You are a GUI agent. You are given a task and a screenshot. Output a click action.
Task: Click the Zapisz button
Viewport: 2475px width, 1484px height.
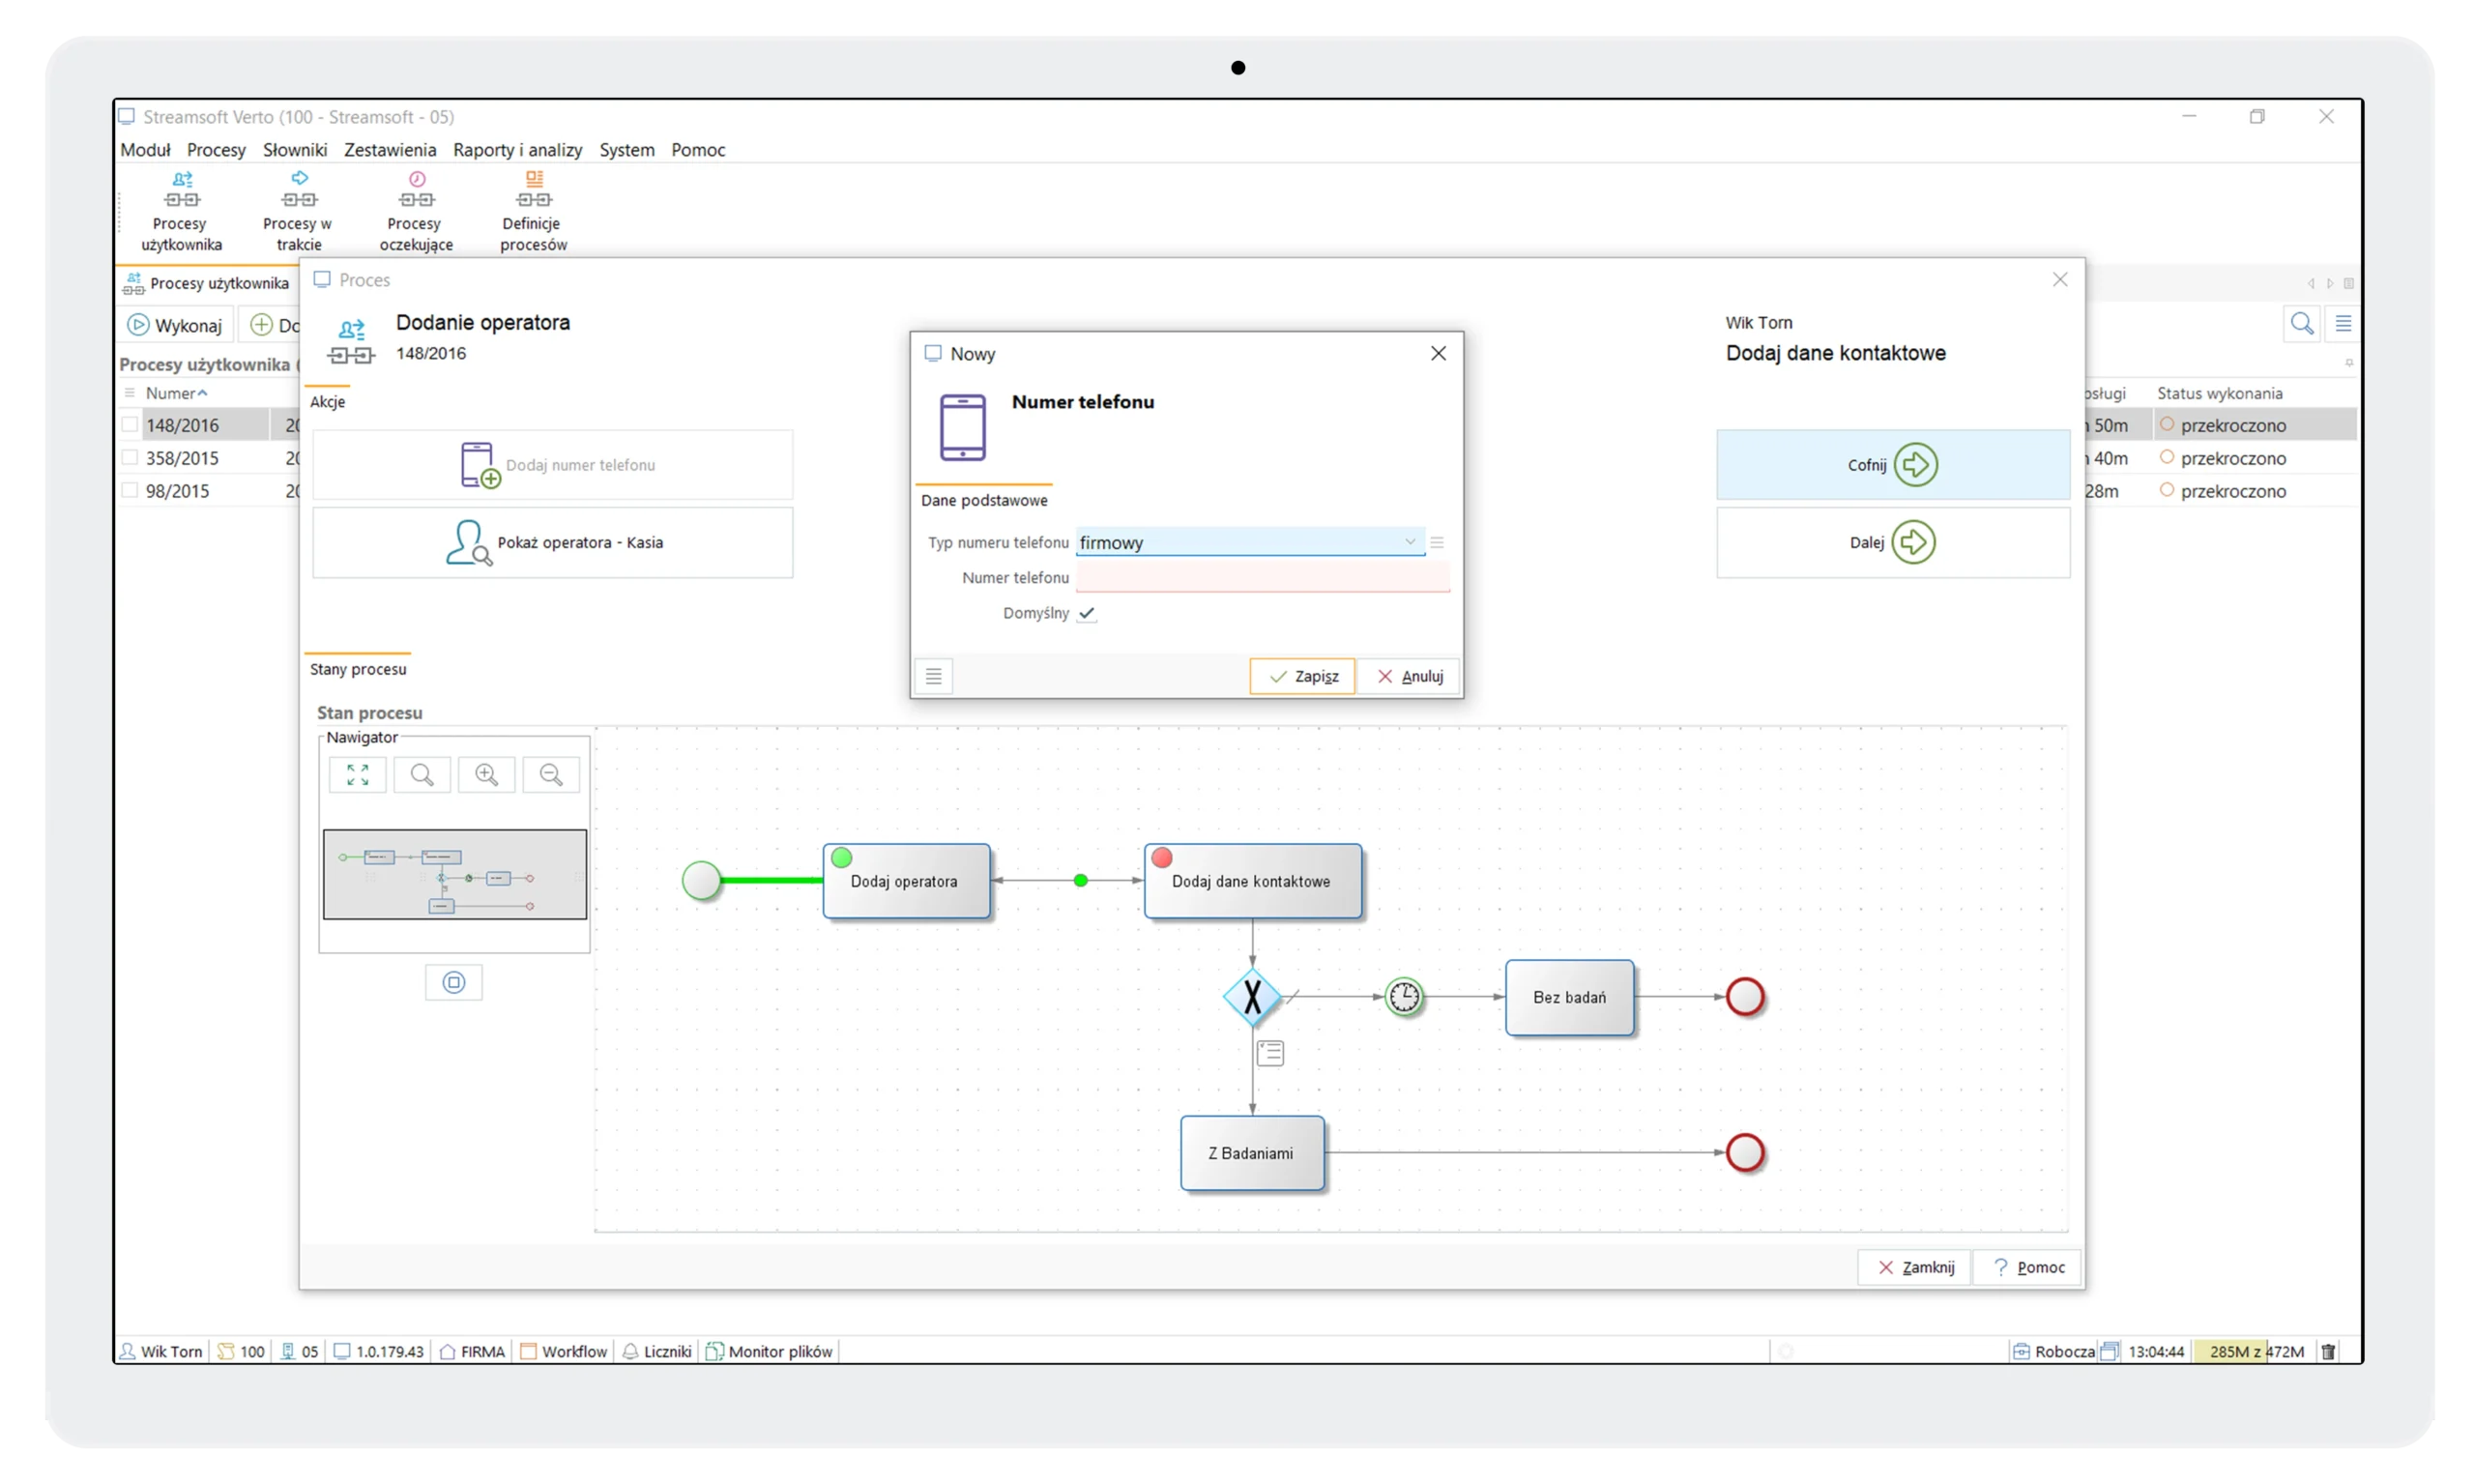click(1301, 676)
